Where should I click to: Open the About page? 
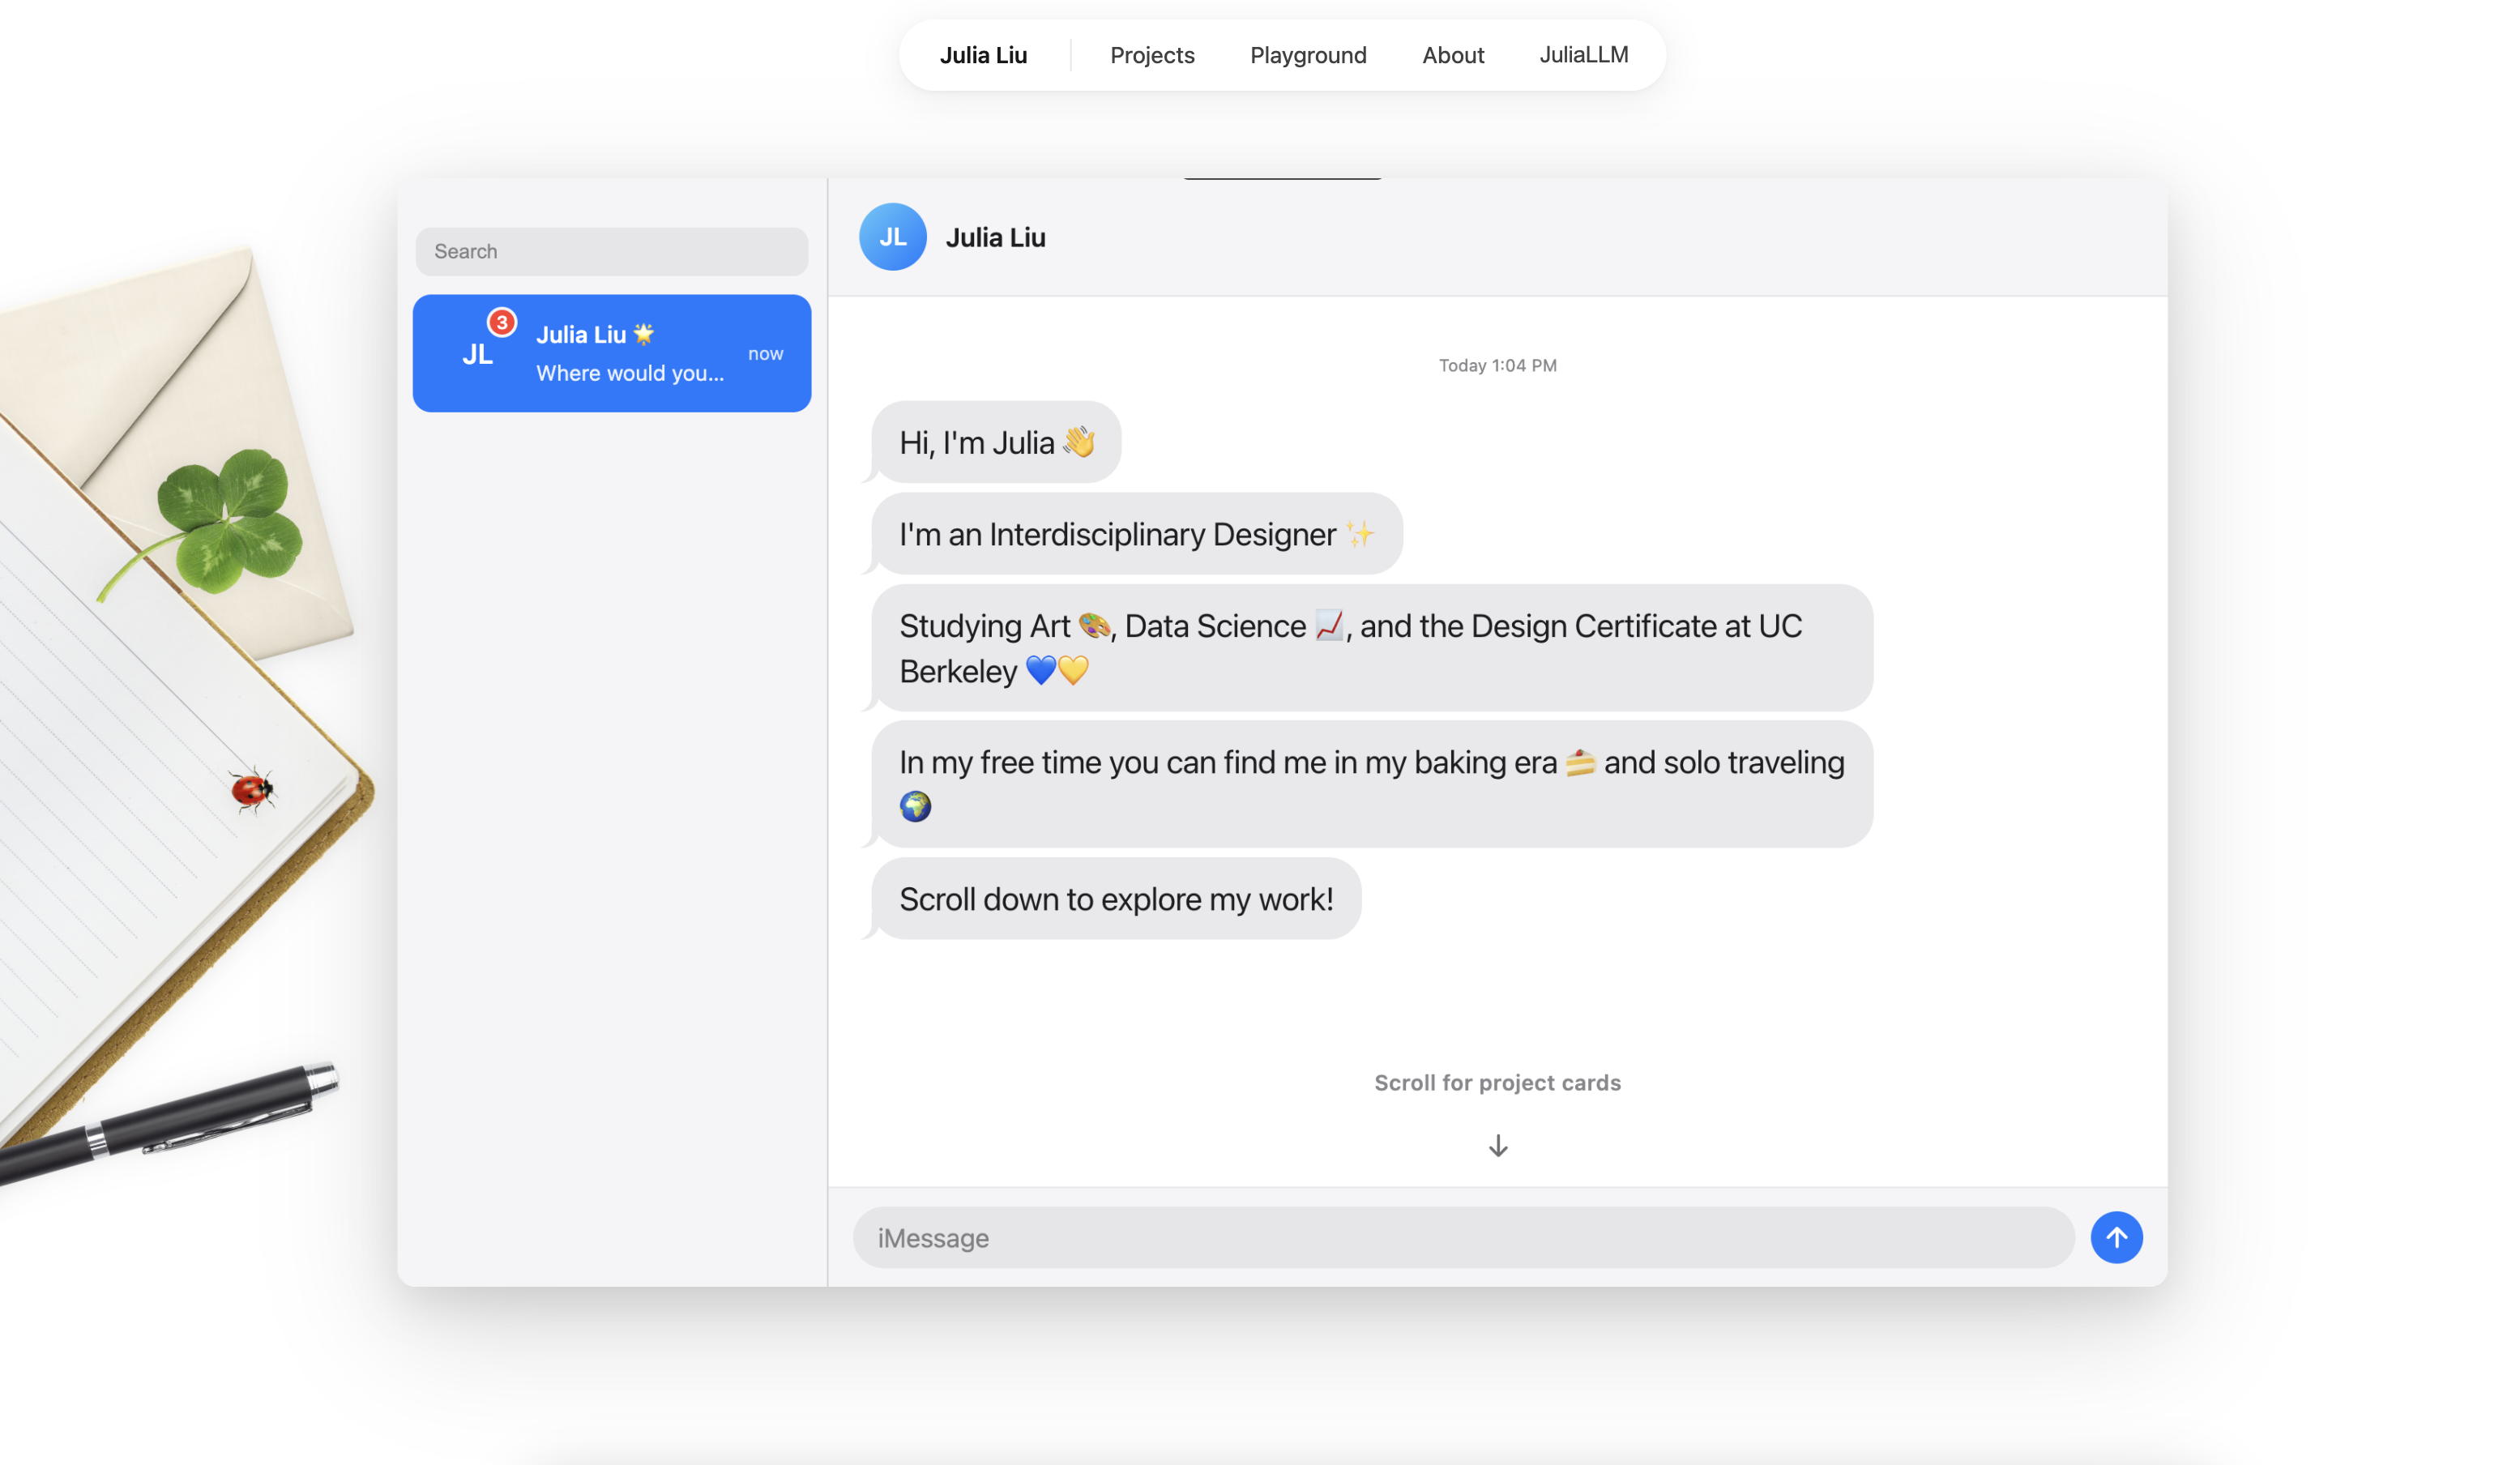[x=1452, y=55]
